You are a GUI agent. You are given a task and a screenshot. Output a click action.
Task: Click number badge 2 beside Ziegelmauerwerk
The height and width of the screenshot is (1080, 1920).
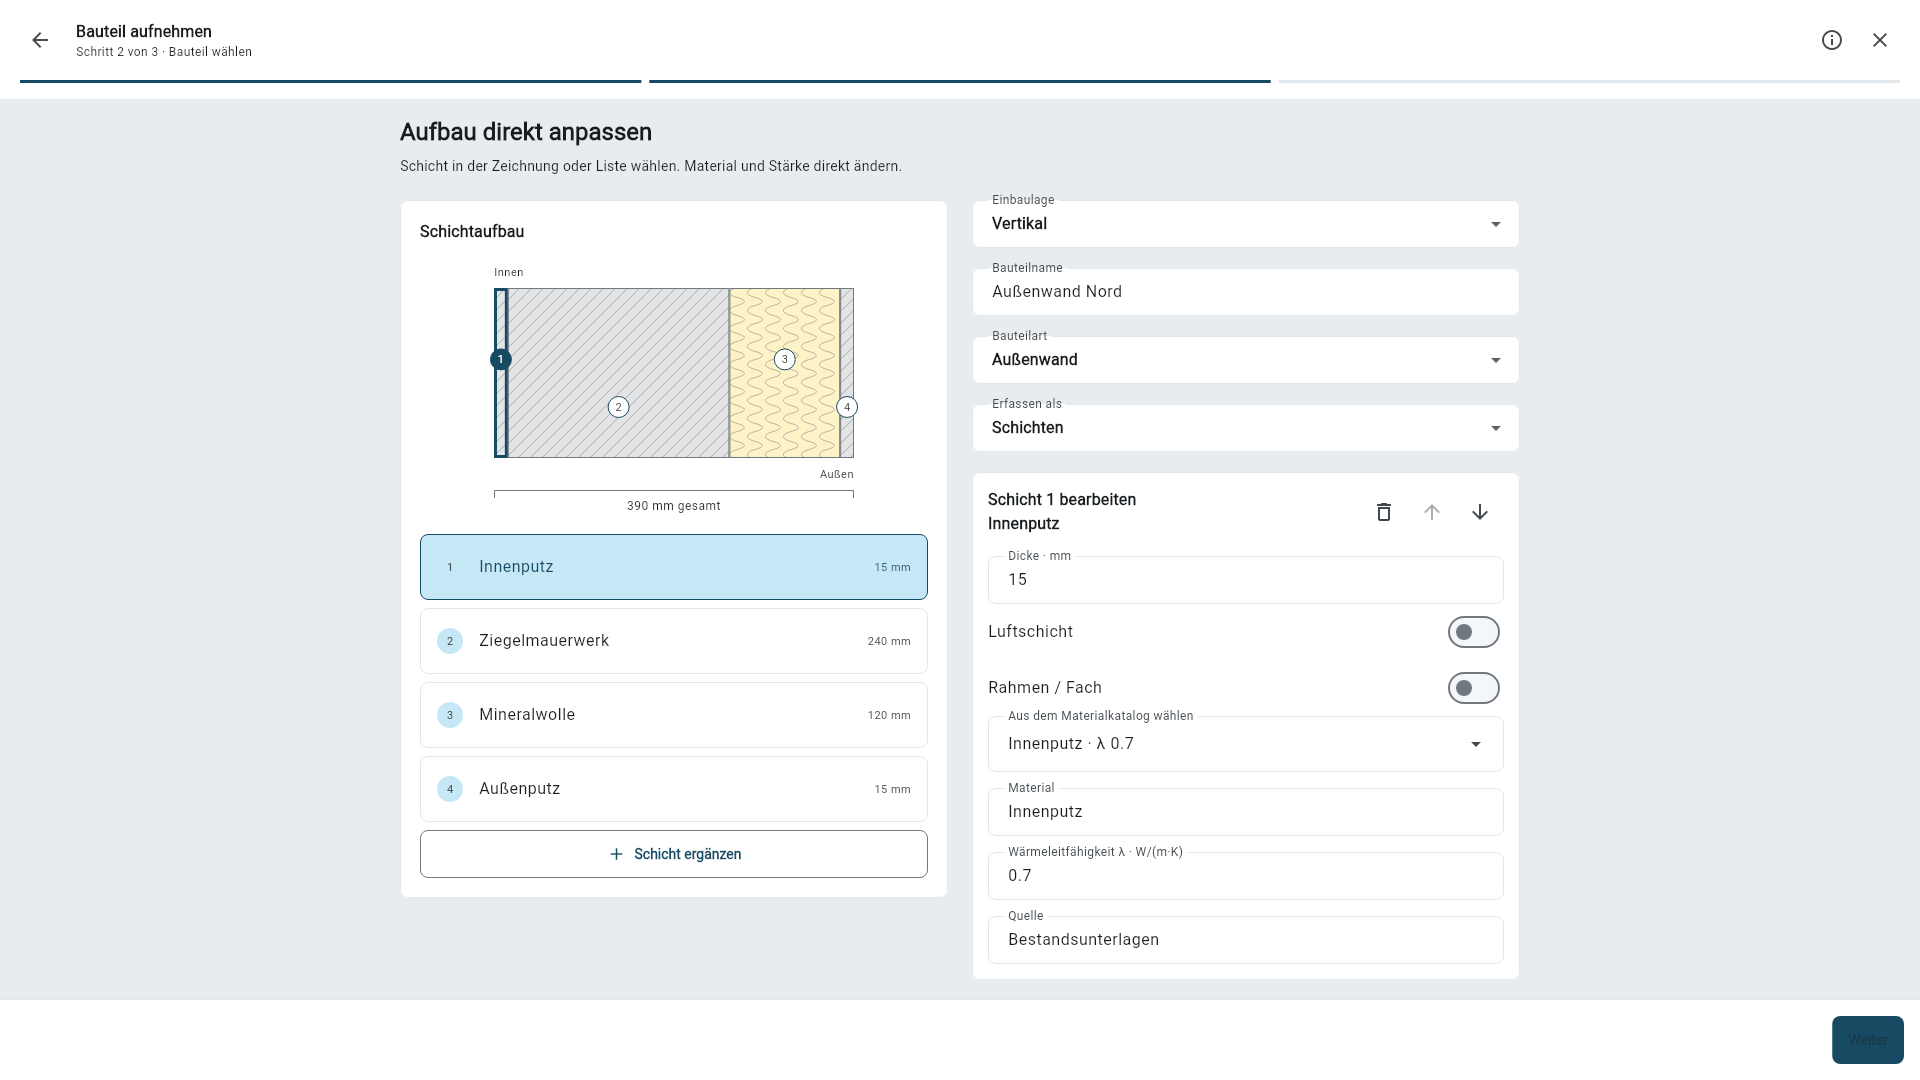[x=450, y=641]
